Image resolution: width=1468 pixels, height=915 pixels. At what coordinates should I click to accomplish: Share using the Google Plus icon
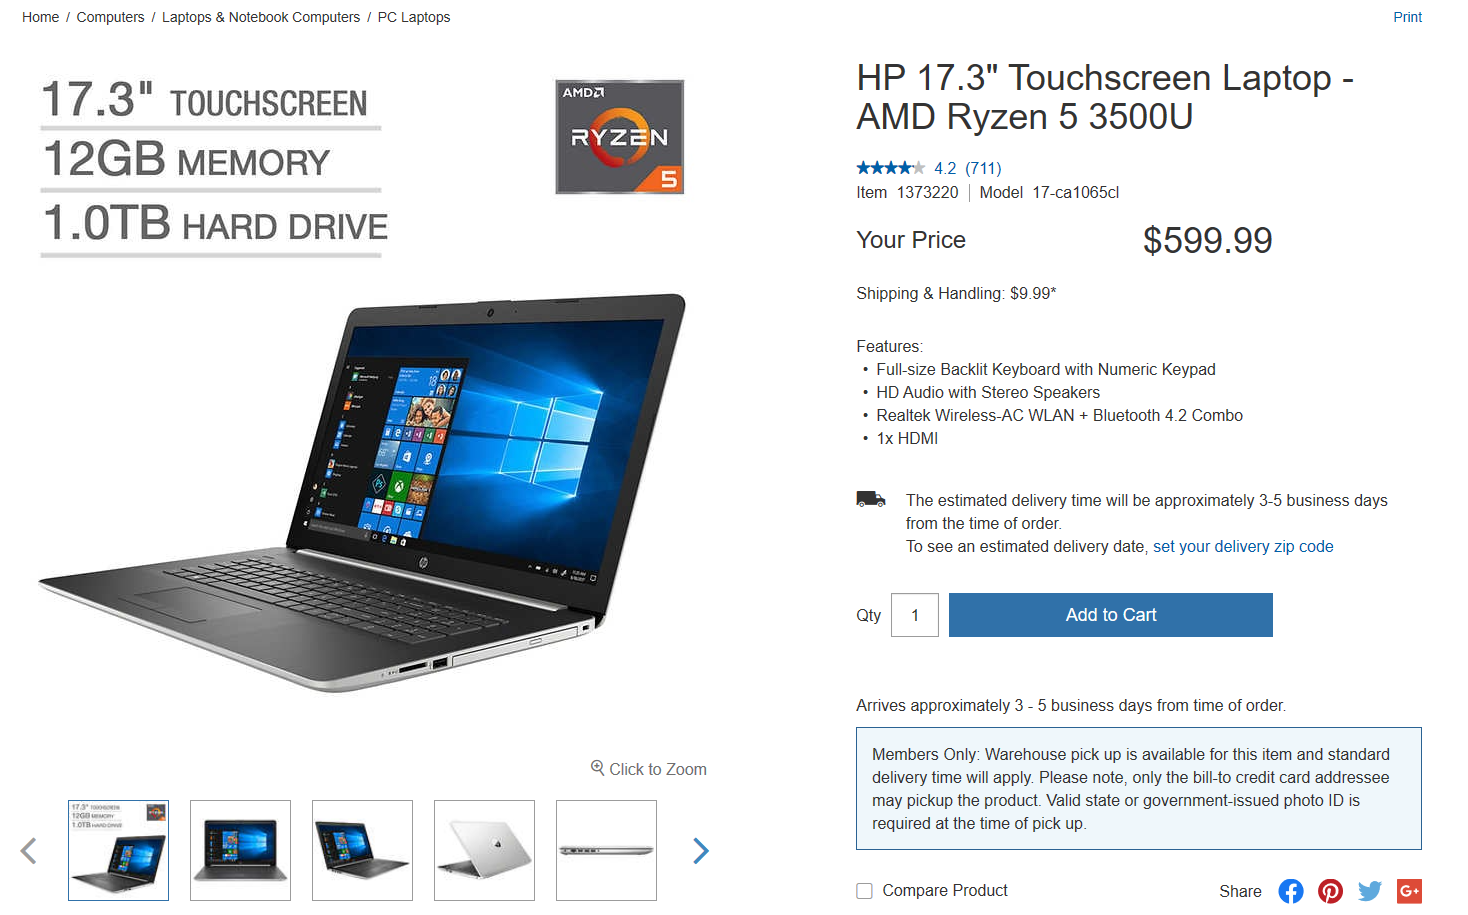click(1409, 891)
